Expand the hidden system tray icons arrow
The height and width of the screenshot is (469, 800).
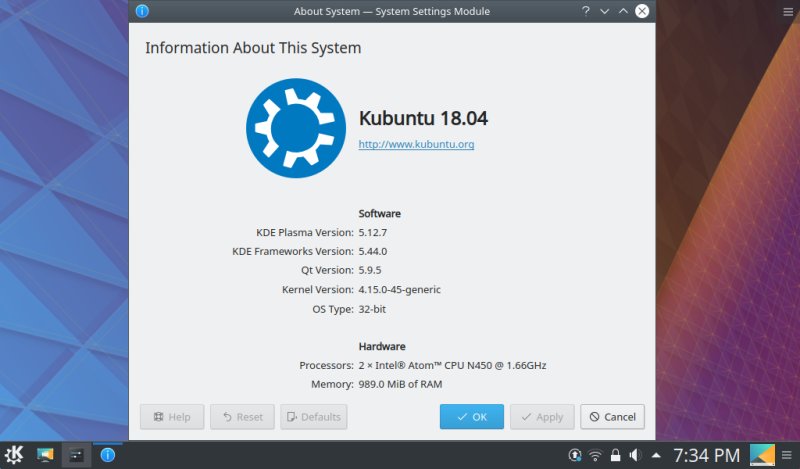[656, 455]
